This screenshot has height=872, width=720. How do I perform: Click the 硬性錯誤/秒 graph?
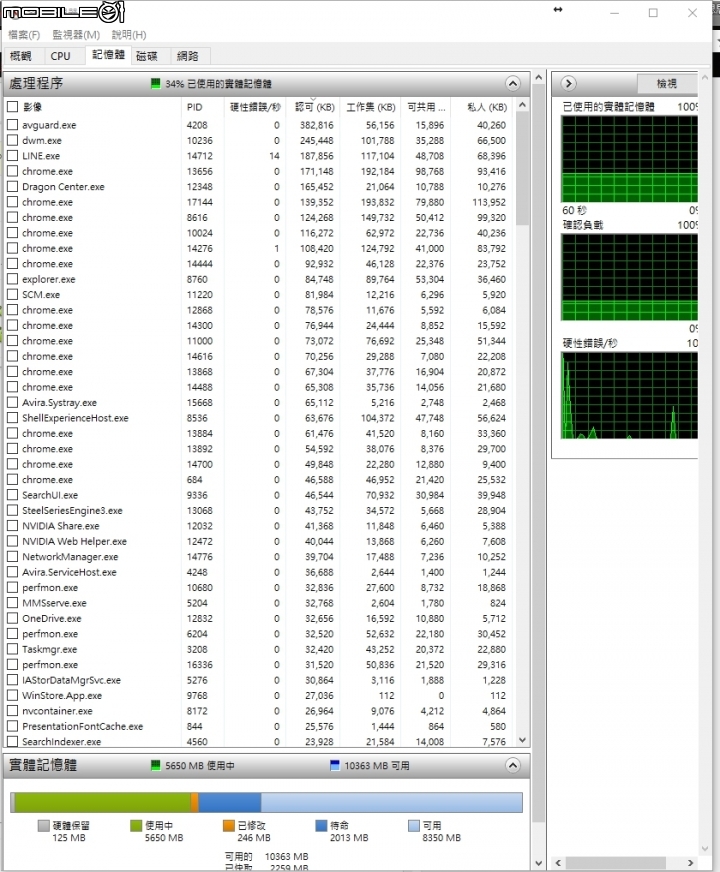tap(629, 395)
